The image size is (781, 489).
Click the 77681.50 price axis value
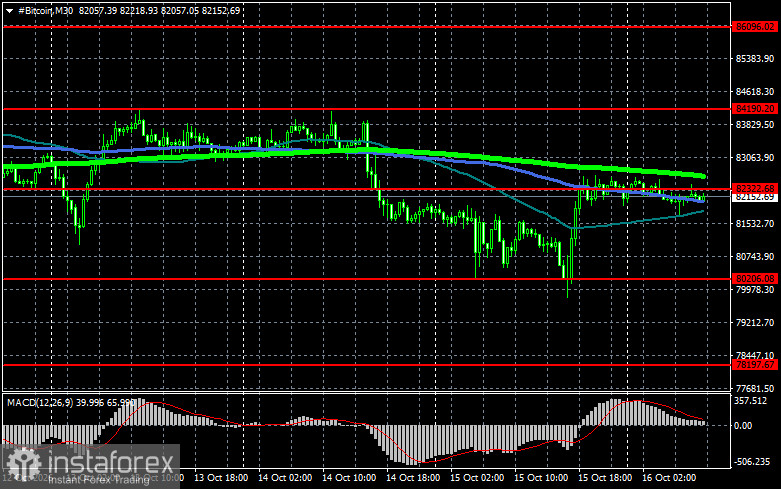(x=755, y=388)
